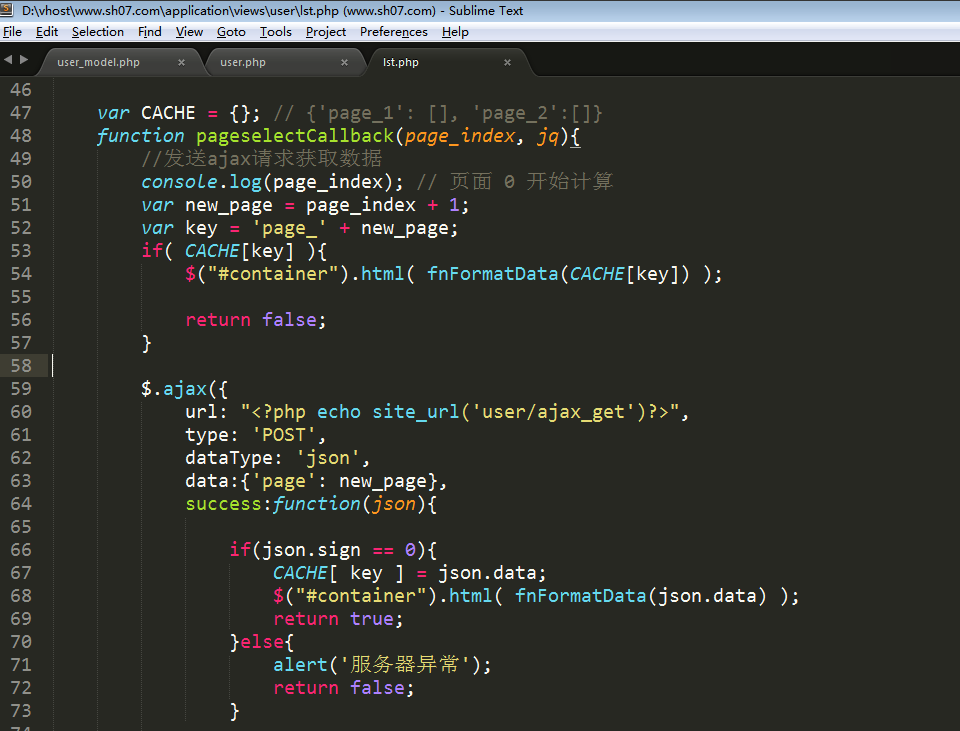Click the left tab scroll arrow
The height and width of the screenshot is (731, 960).
point(9,60)
